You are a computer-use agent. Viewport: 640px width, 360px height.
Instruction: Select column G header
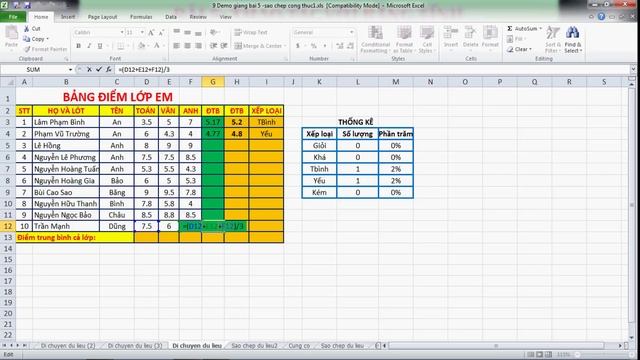coord(213,82)
